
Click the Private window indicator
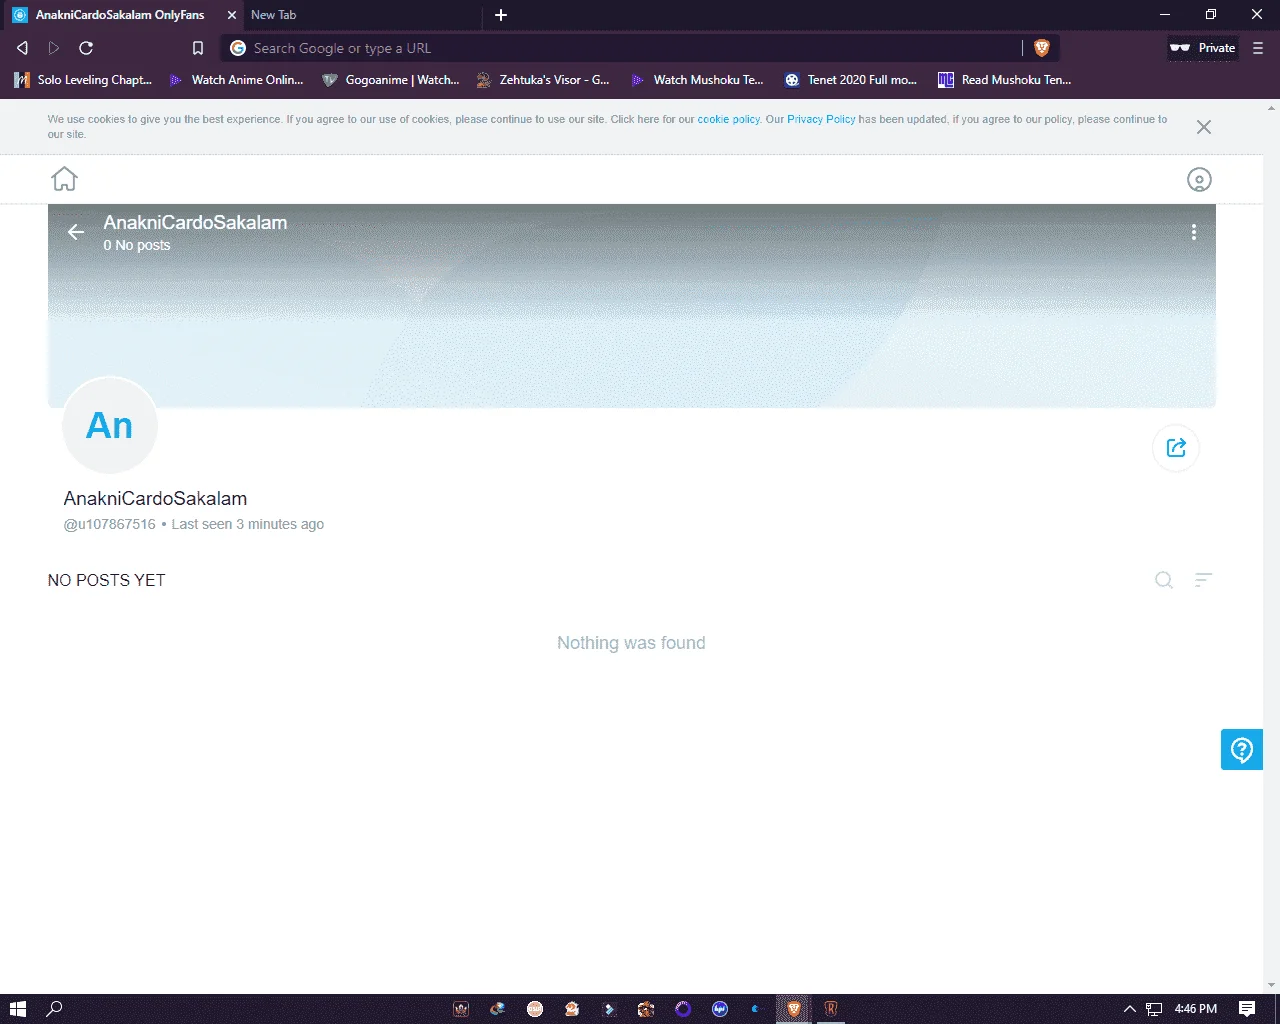point(1203,48)
